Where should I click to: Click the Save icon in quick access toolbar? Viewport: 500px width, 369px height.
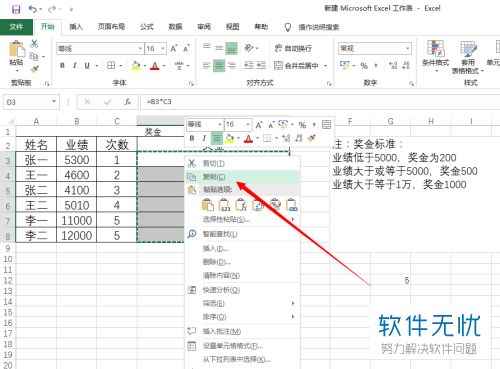pyautogui.click(x=15, y=9)
